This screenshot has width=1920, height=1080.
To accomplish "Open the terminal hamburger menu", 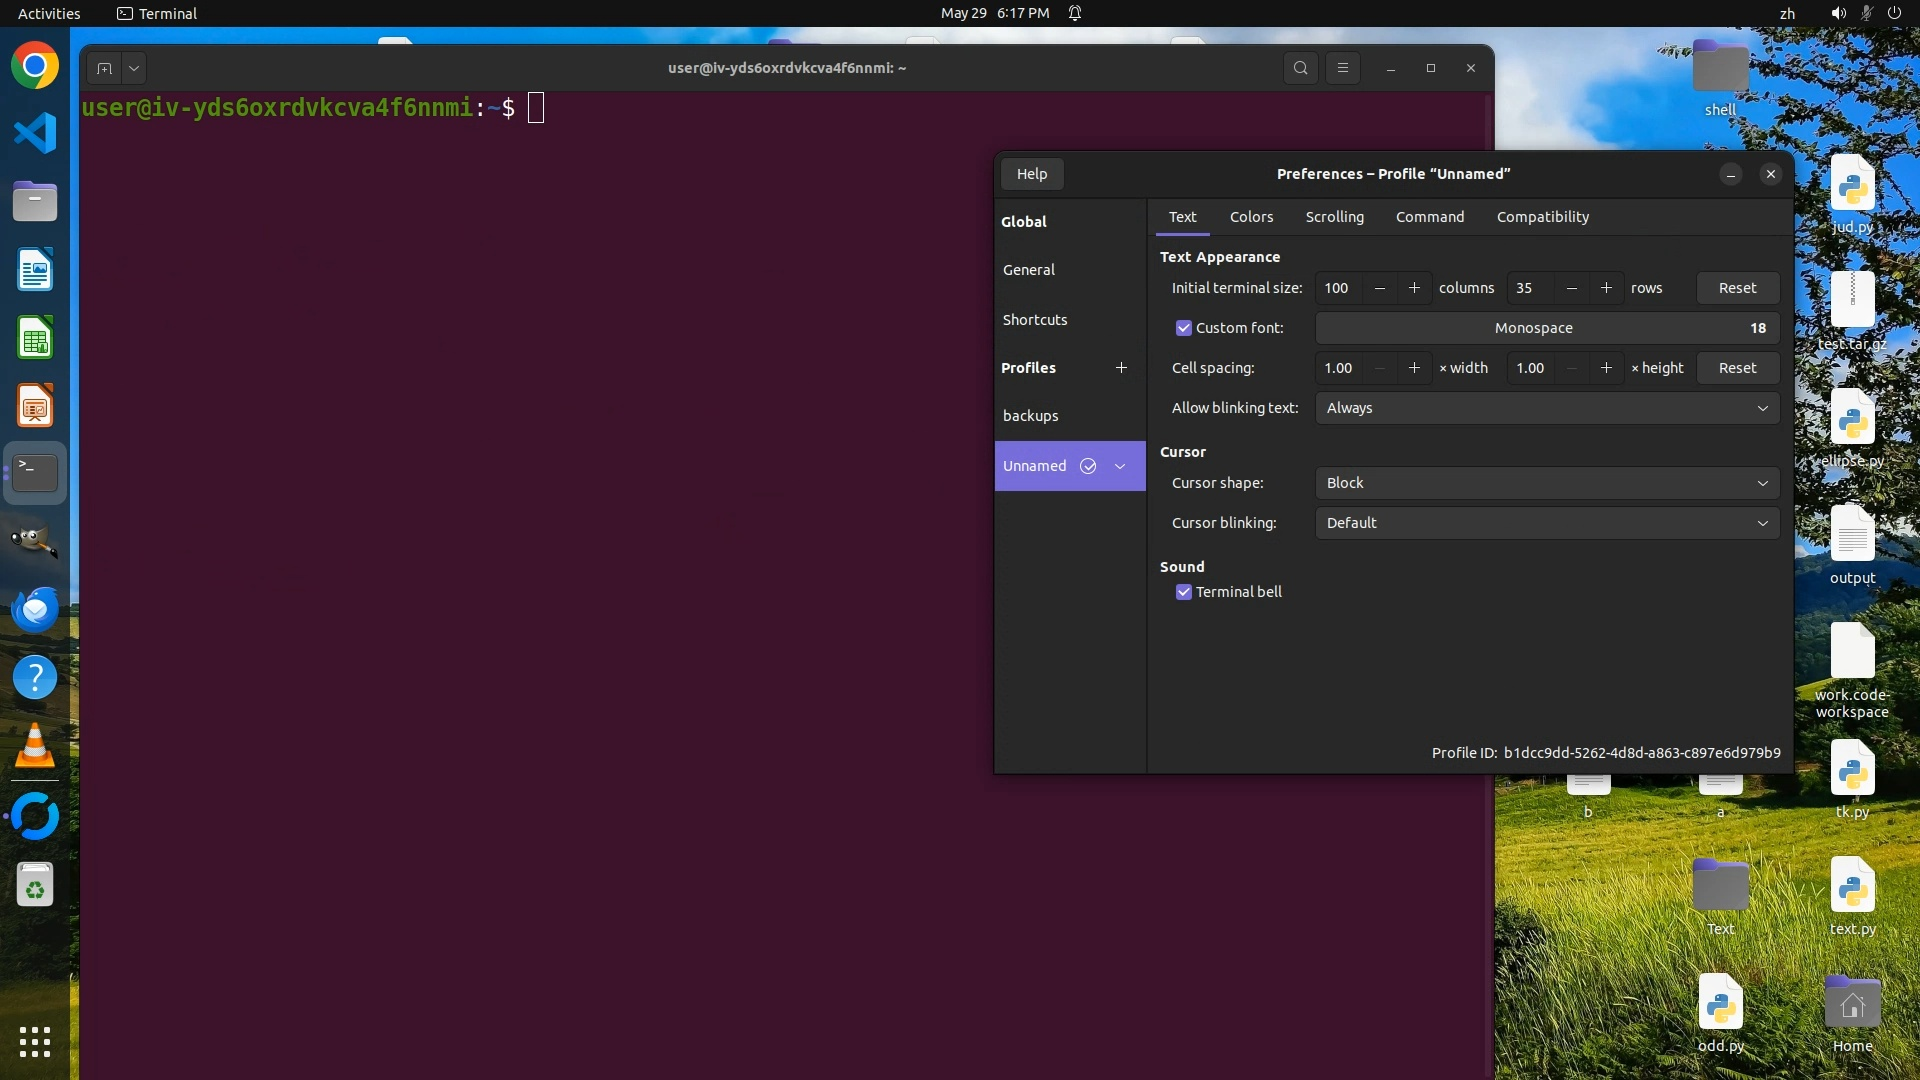I will tap(1343, 68).
